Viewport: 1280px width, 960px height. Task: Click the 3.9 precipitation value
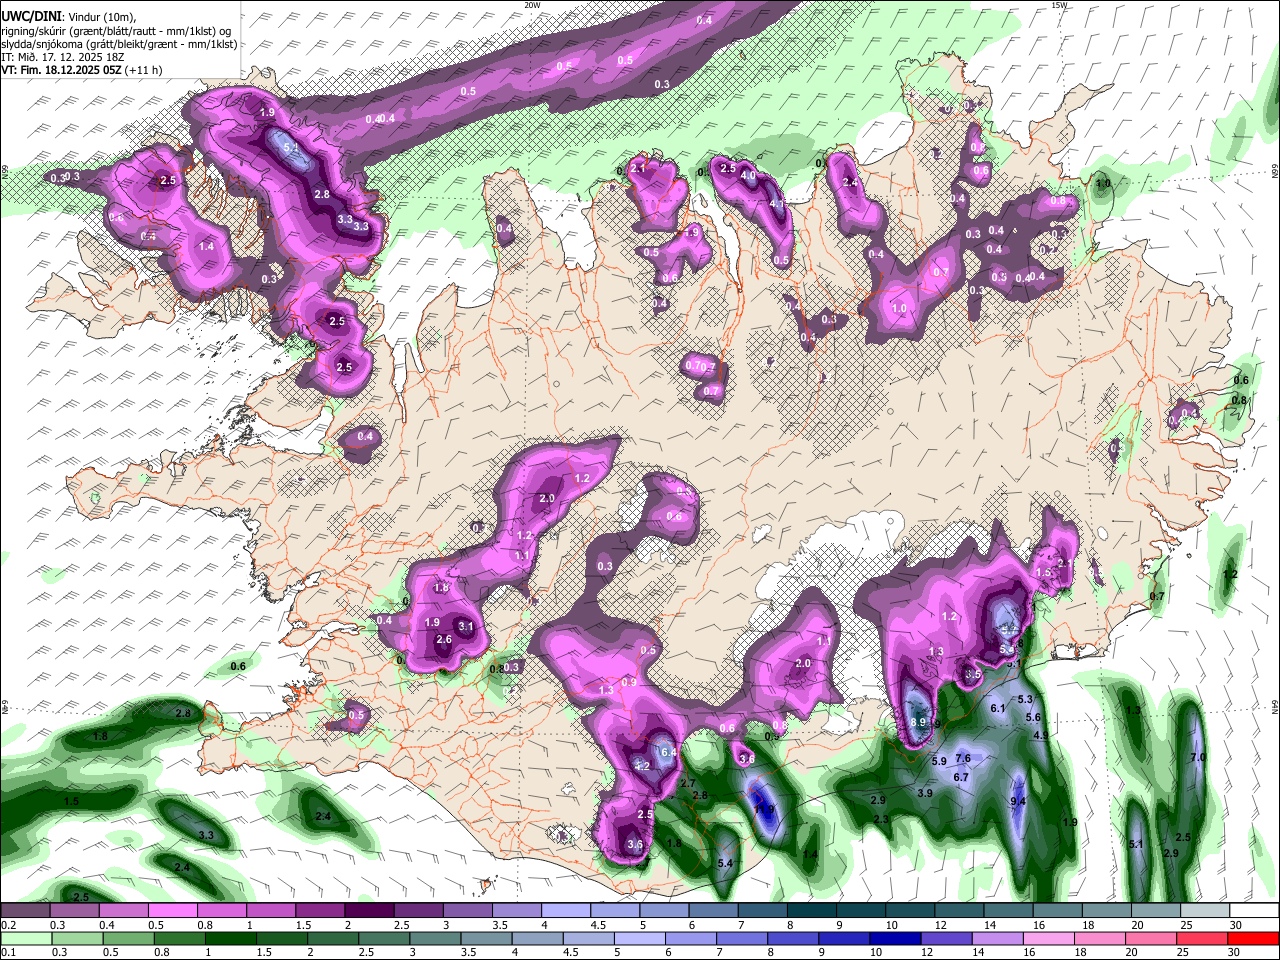[925, 793]
